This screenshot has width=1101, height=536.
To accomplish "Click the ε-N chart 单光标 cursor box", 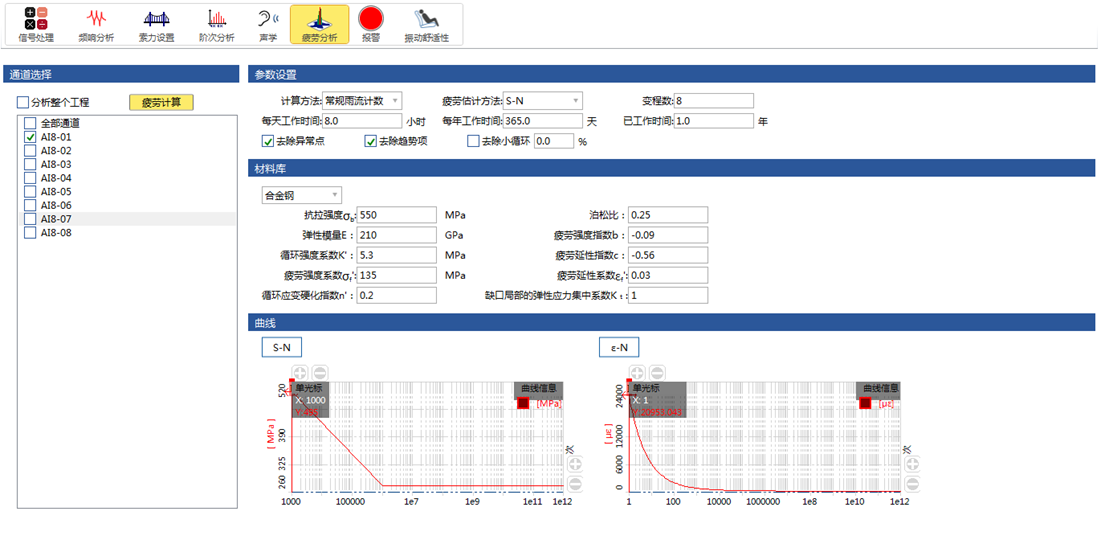I will tap(656, 400).
